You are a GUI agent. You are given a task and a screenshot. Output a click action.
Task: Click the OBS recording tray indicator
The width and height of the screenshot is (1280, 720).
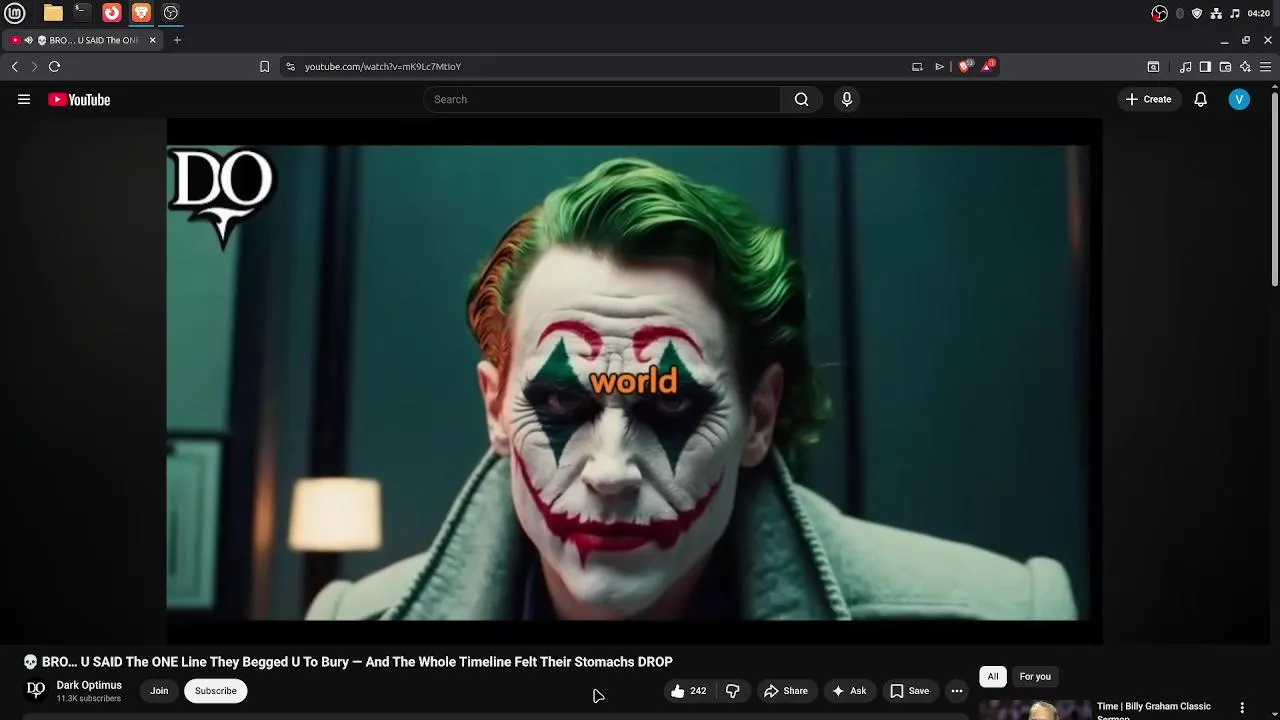[1159, 13]
